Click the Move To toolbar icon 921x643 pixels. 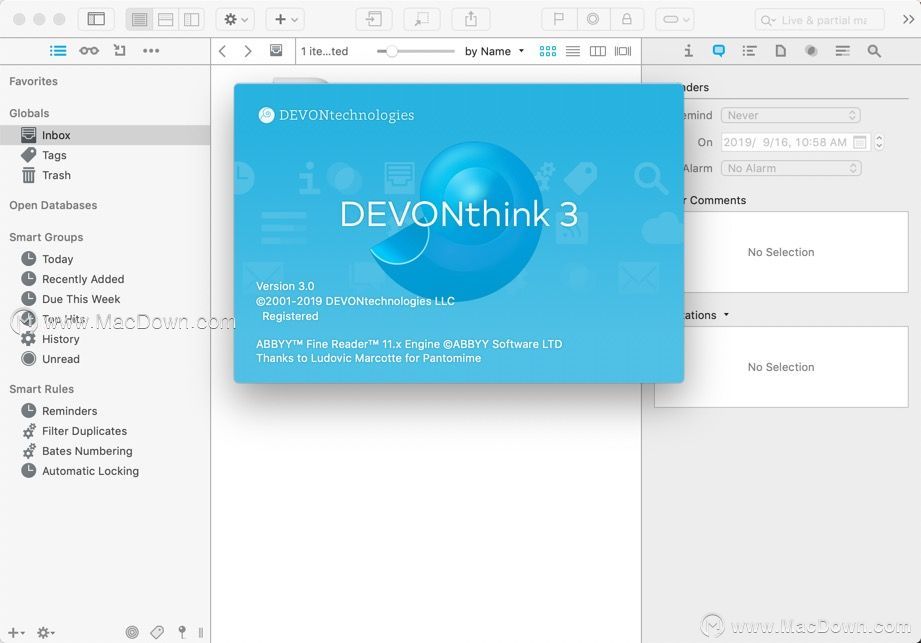(x=374, y=19)
